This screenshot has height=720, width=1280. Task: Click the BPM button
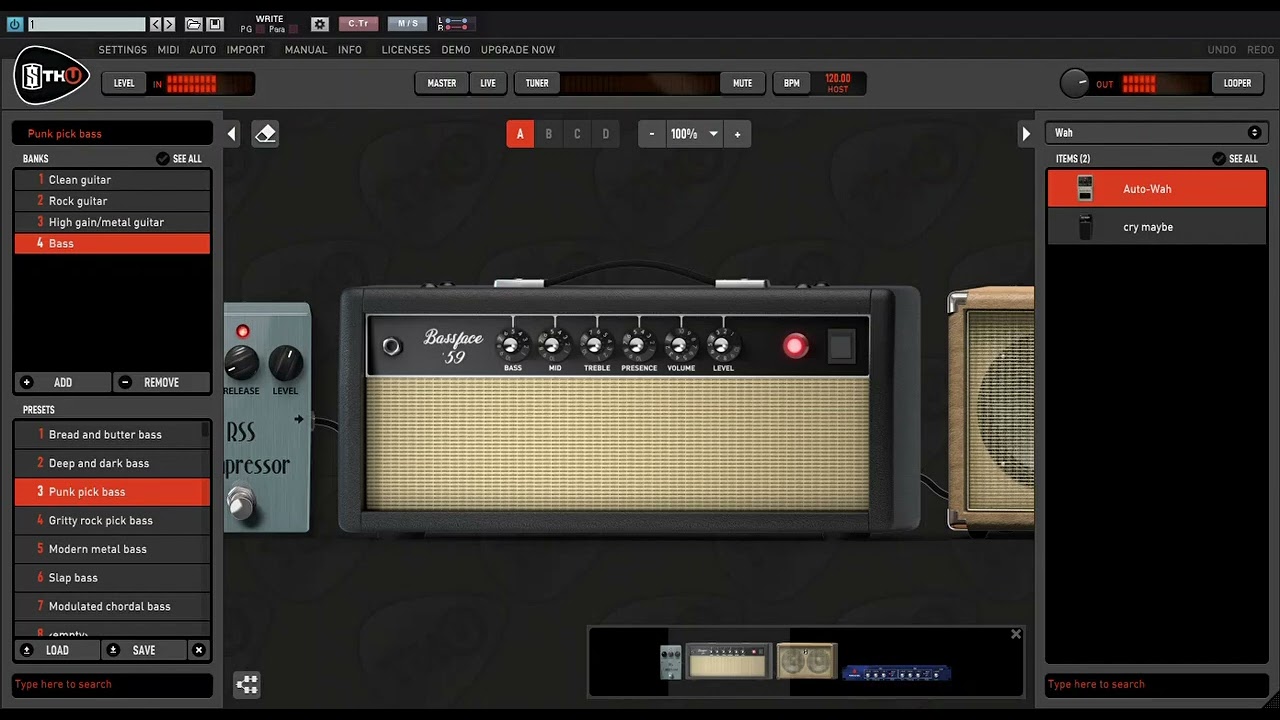pos(792,84)
